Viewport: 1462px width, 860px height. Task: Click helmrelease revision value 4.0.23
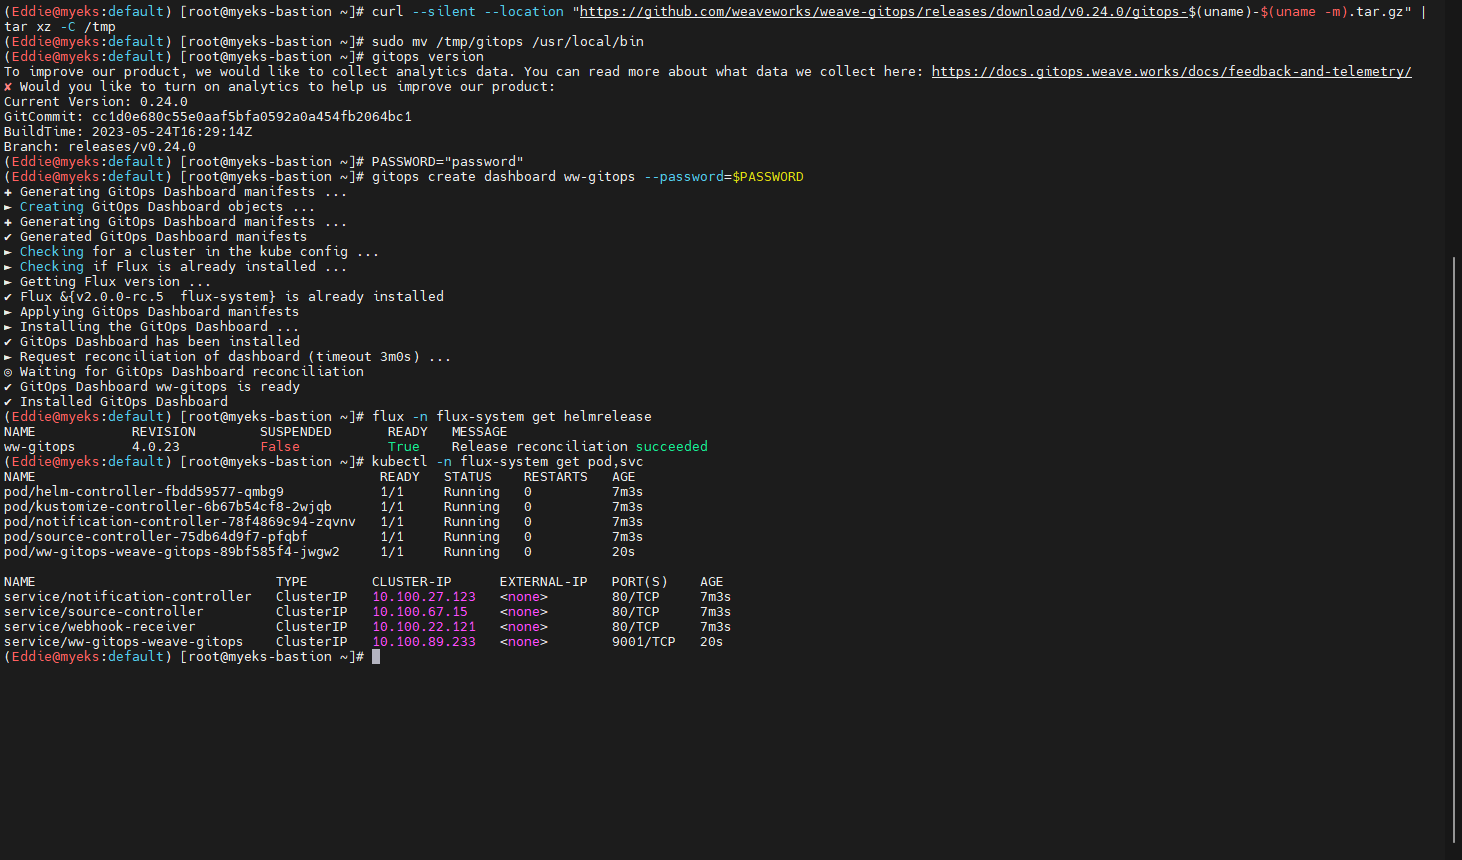(x=156, y=447)
